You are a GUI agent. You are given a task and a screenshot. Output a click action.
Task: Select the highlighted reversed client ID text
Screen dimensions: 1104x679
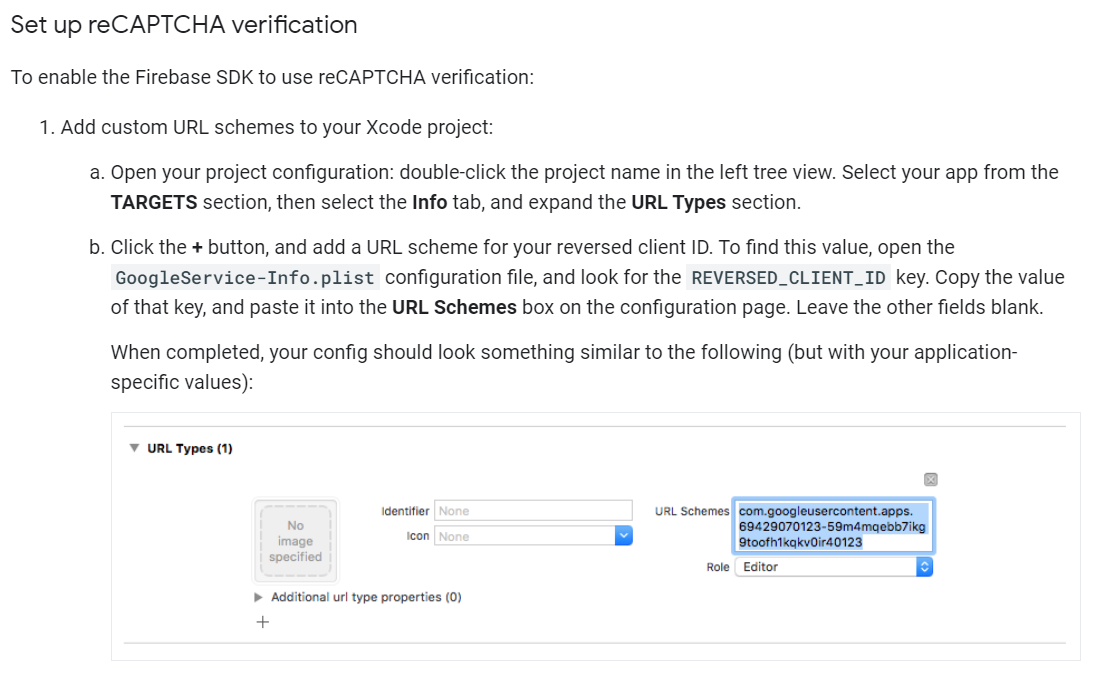click(x=833, y=524)
